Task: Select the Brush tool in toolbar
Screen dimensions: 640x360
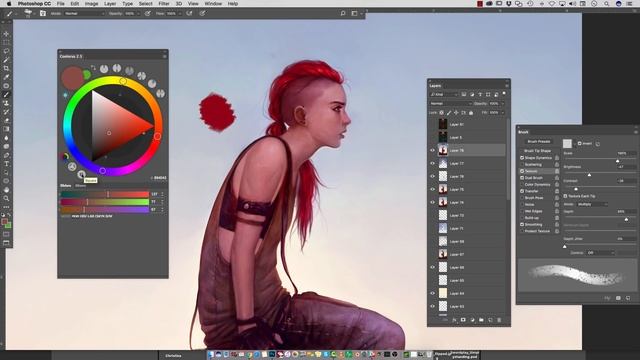Action: [6, 95]
